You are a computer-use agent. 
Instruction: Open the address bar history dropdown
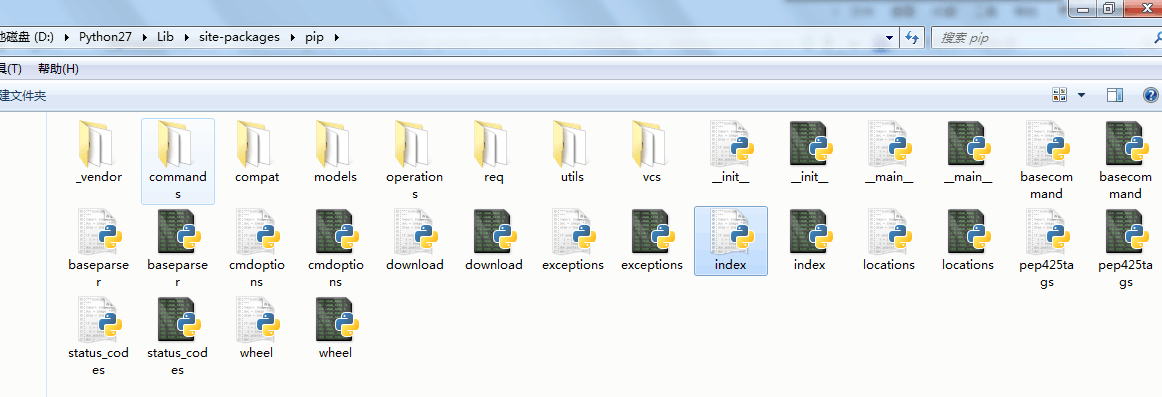click(x=889, y=37)
